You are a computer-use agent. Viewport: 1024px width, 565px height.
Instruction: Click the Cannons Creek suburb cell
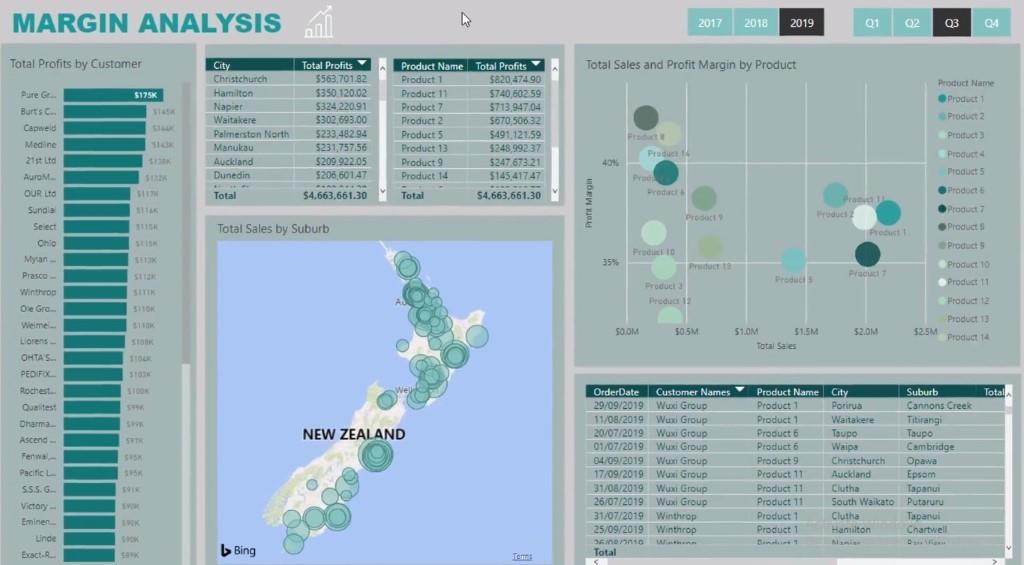pos(938,406)
